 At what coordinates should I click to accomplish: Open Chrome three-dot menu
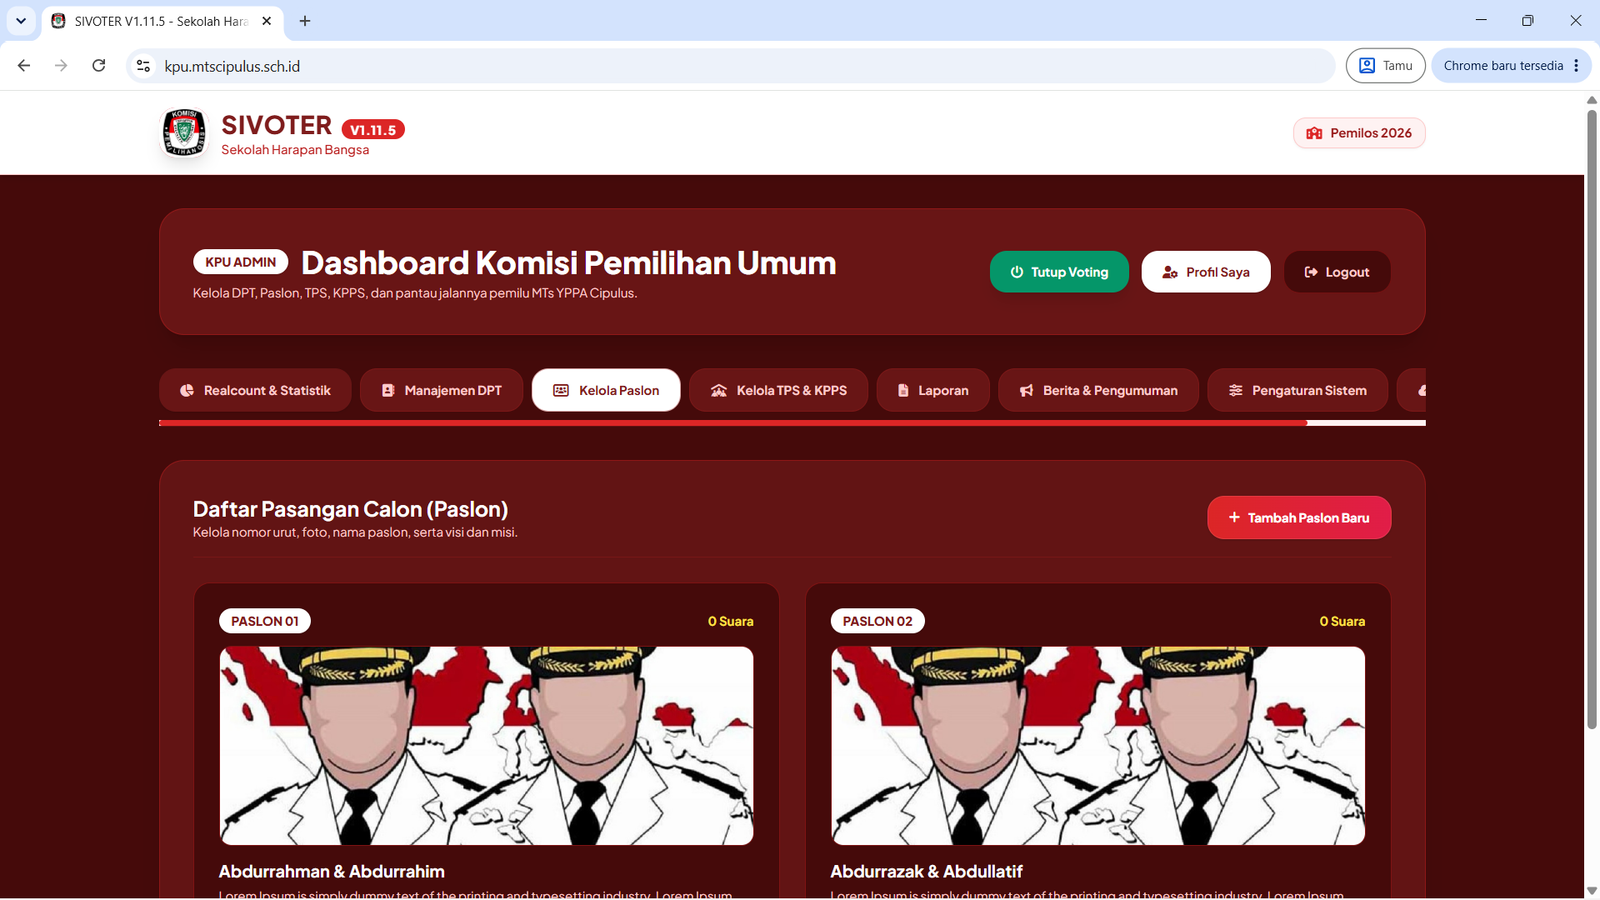1577,65
